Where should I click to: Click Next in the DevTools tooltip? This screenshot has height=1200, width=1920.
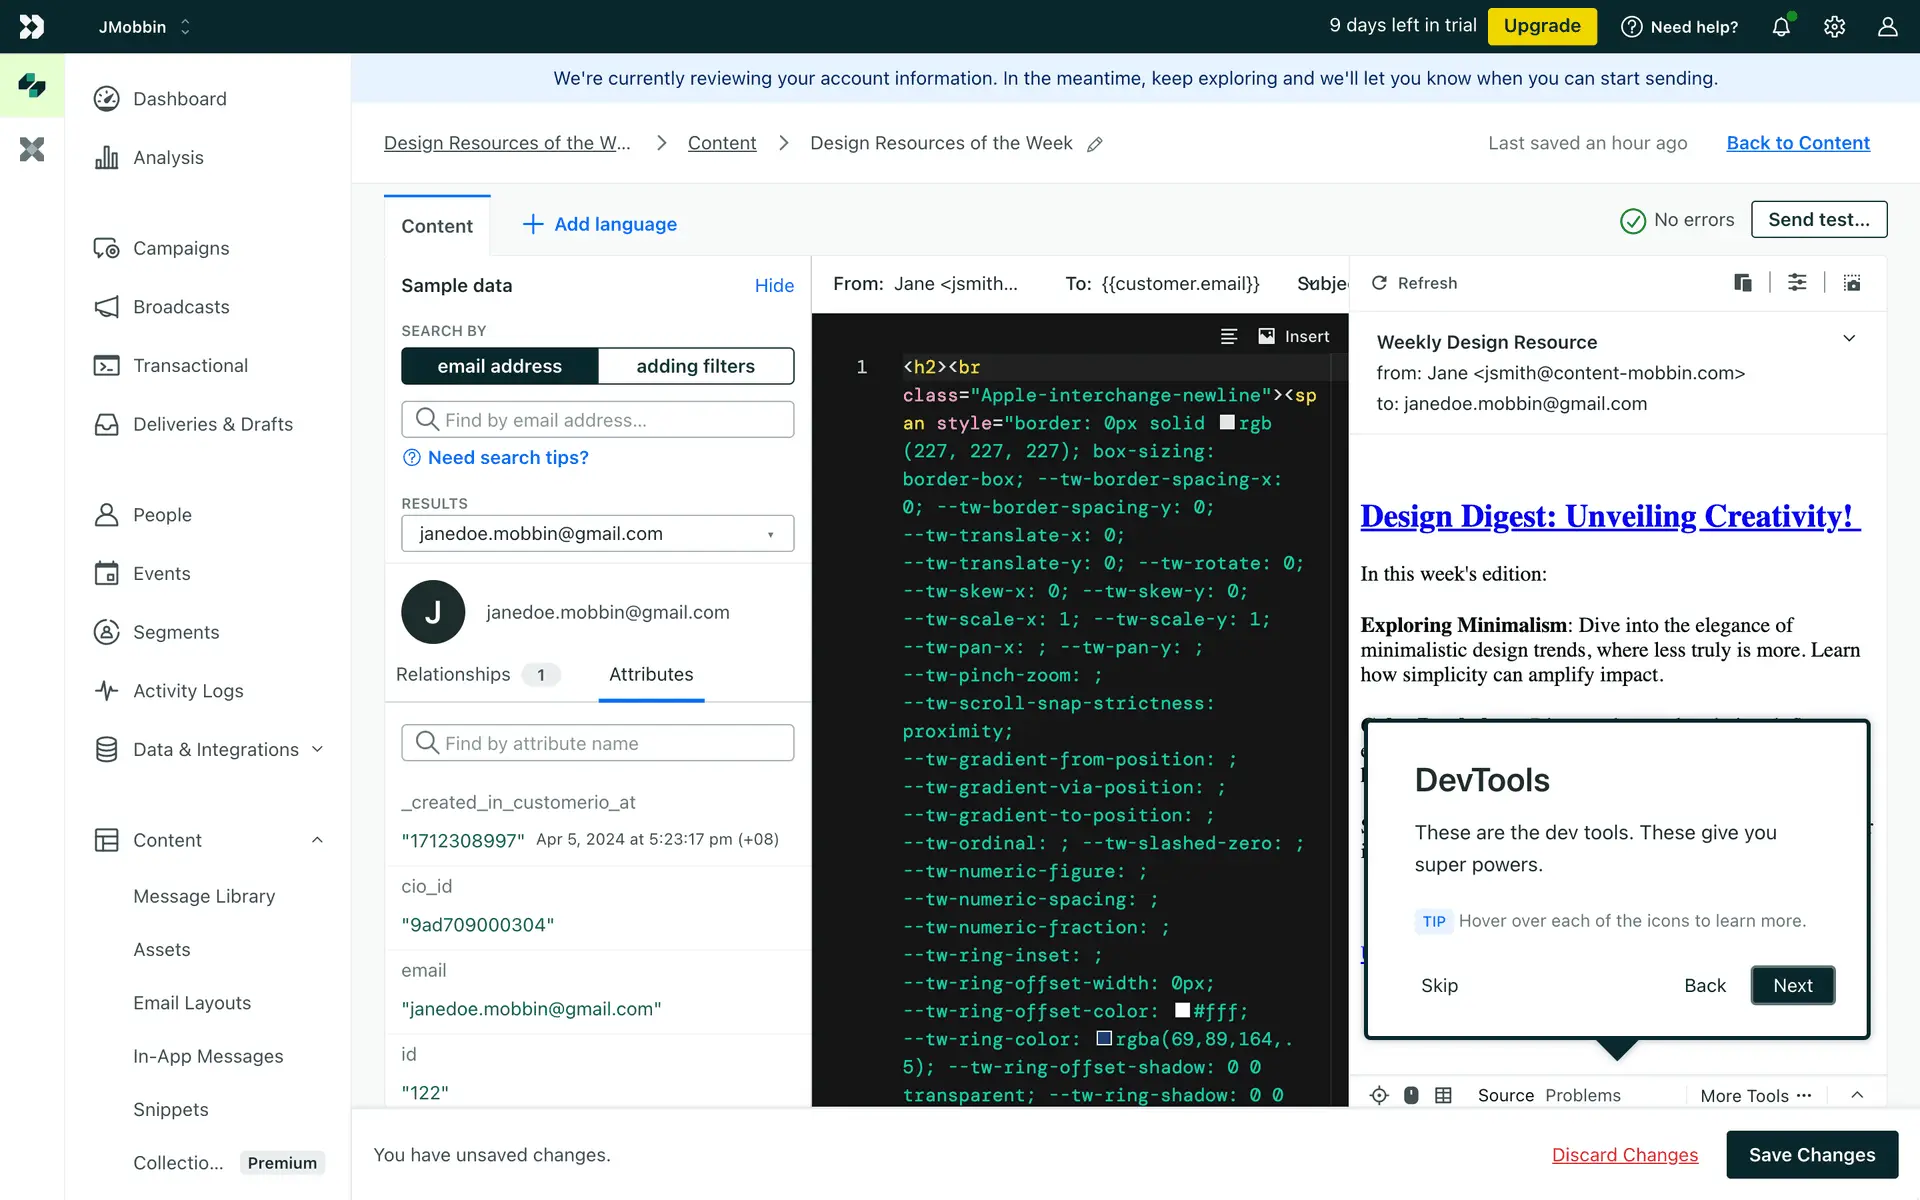1792,985
